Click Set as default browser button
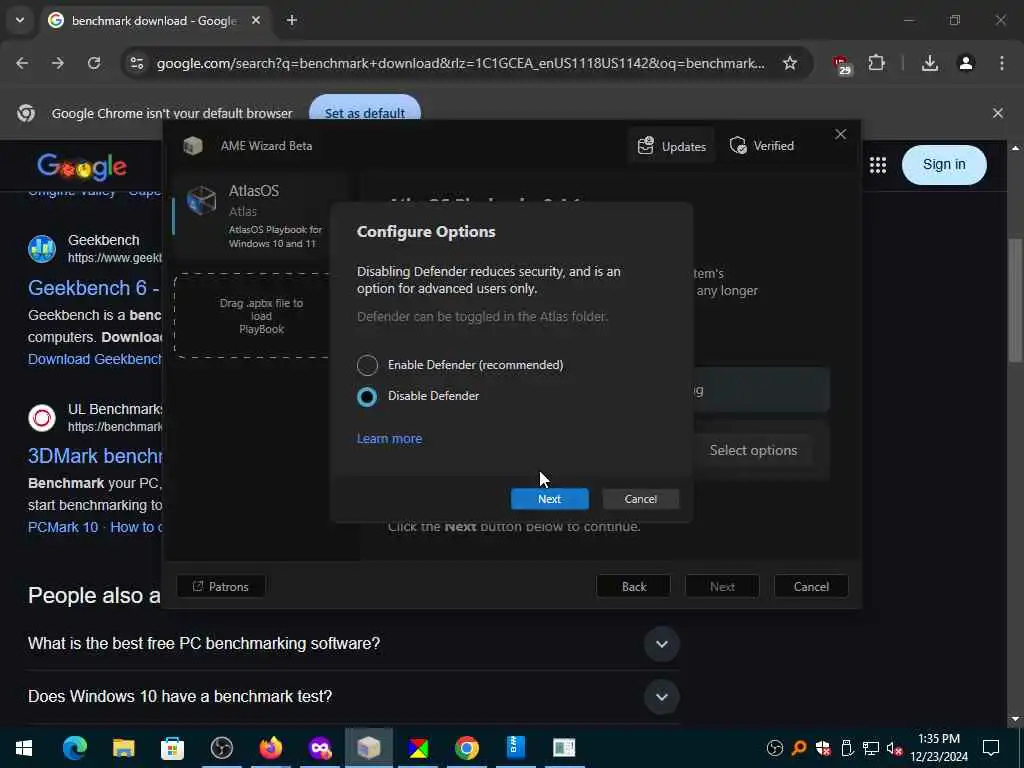Screen dimensions: 1024x768 364,112
